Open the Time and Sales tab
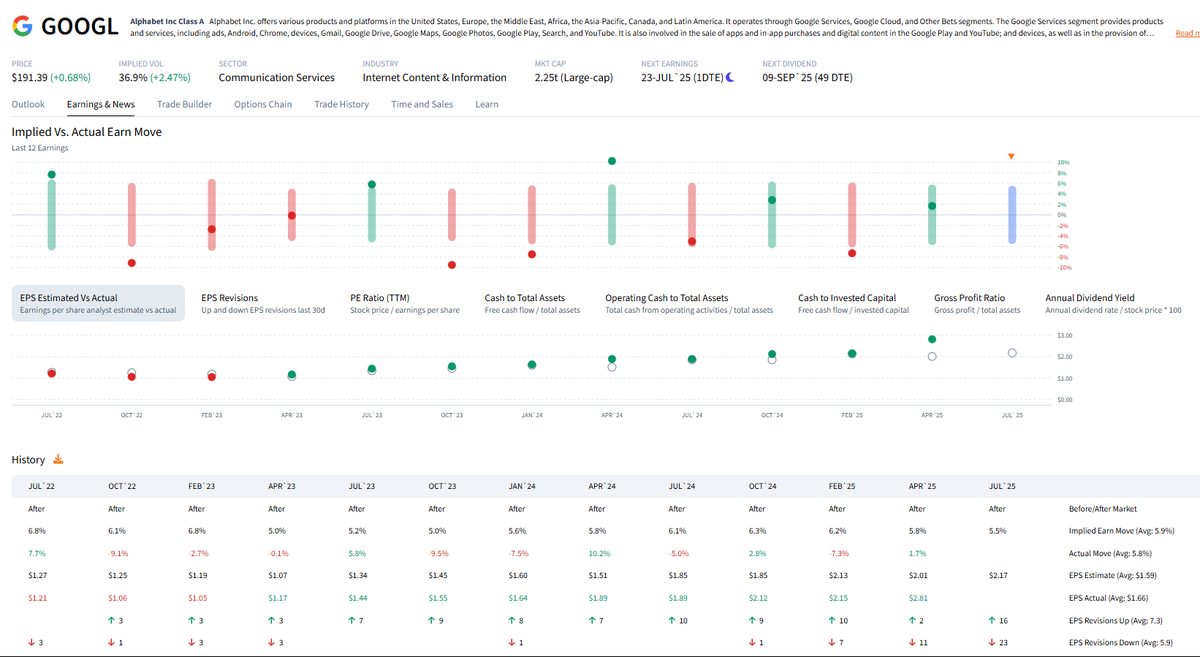Screen dimensions: 1200x657 point(422,104)
